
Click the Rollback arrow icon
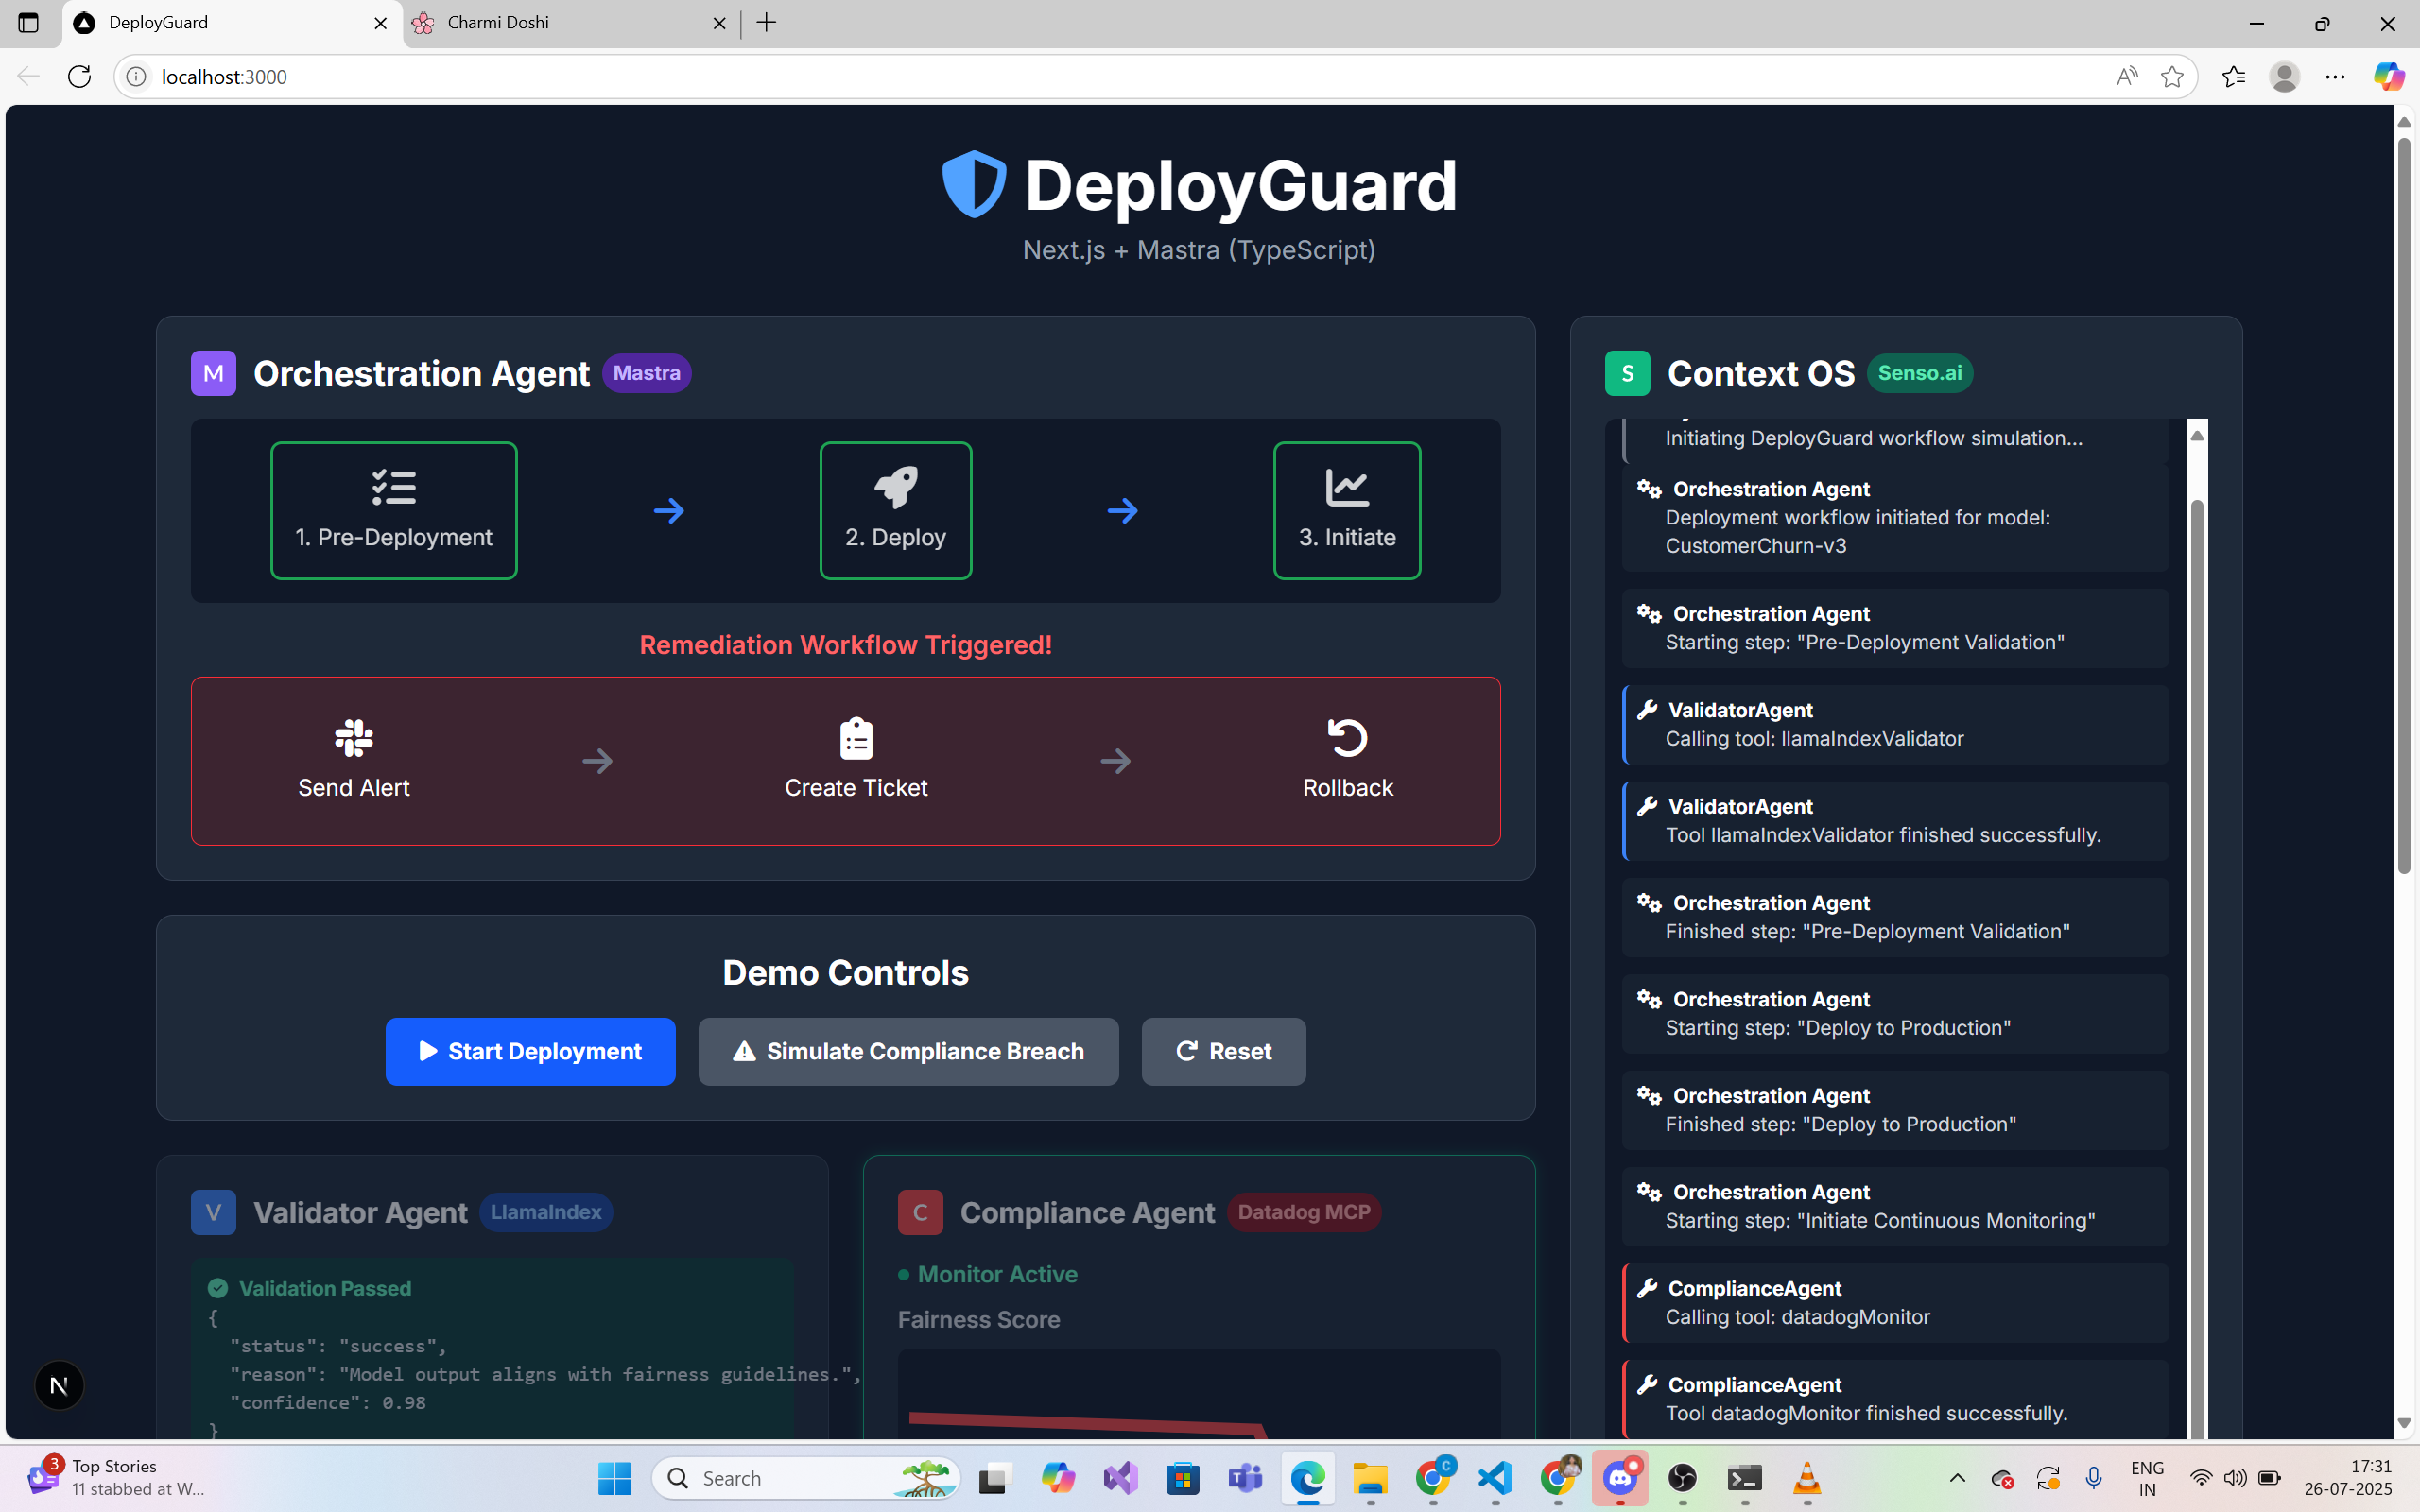[x=1346, y=738]
